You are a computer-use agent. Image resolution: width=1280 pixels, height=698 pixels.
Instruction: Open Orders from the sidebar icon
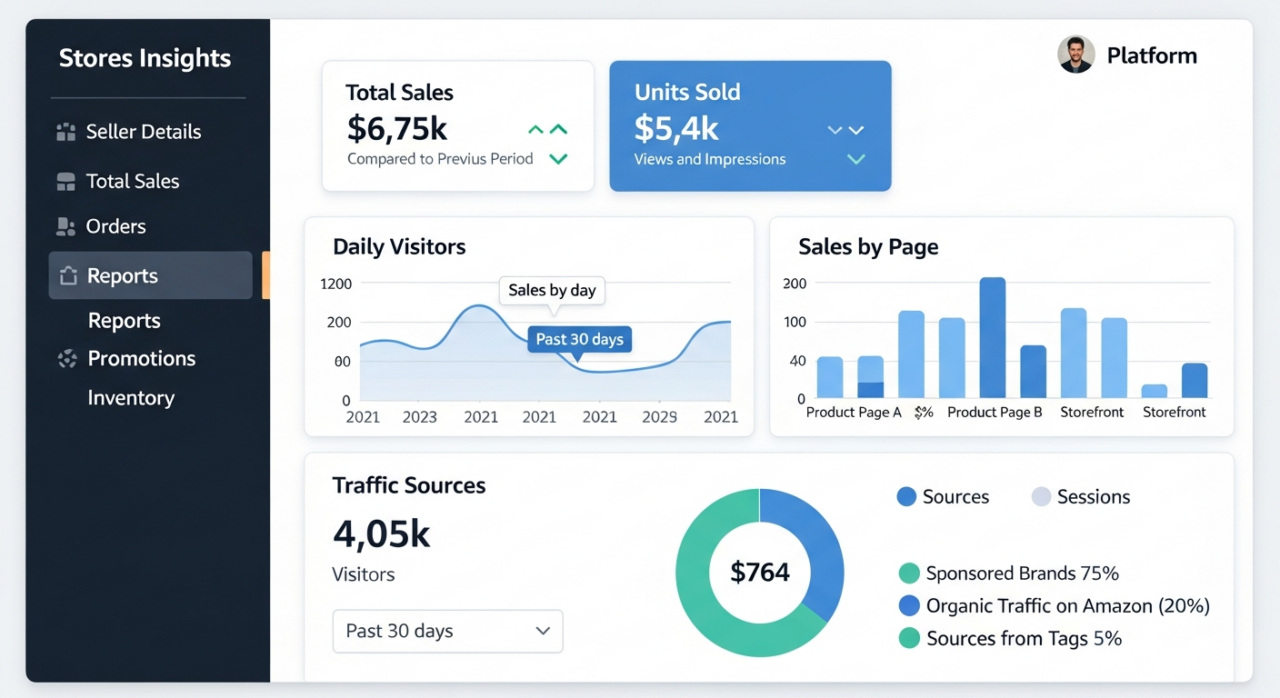pyautogui.click(x=64, y=226)
